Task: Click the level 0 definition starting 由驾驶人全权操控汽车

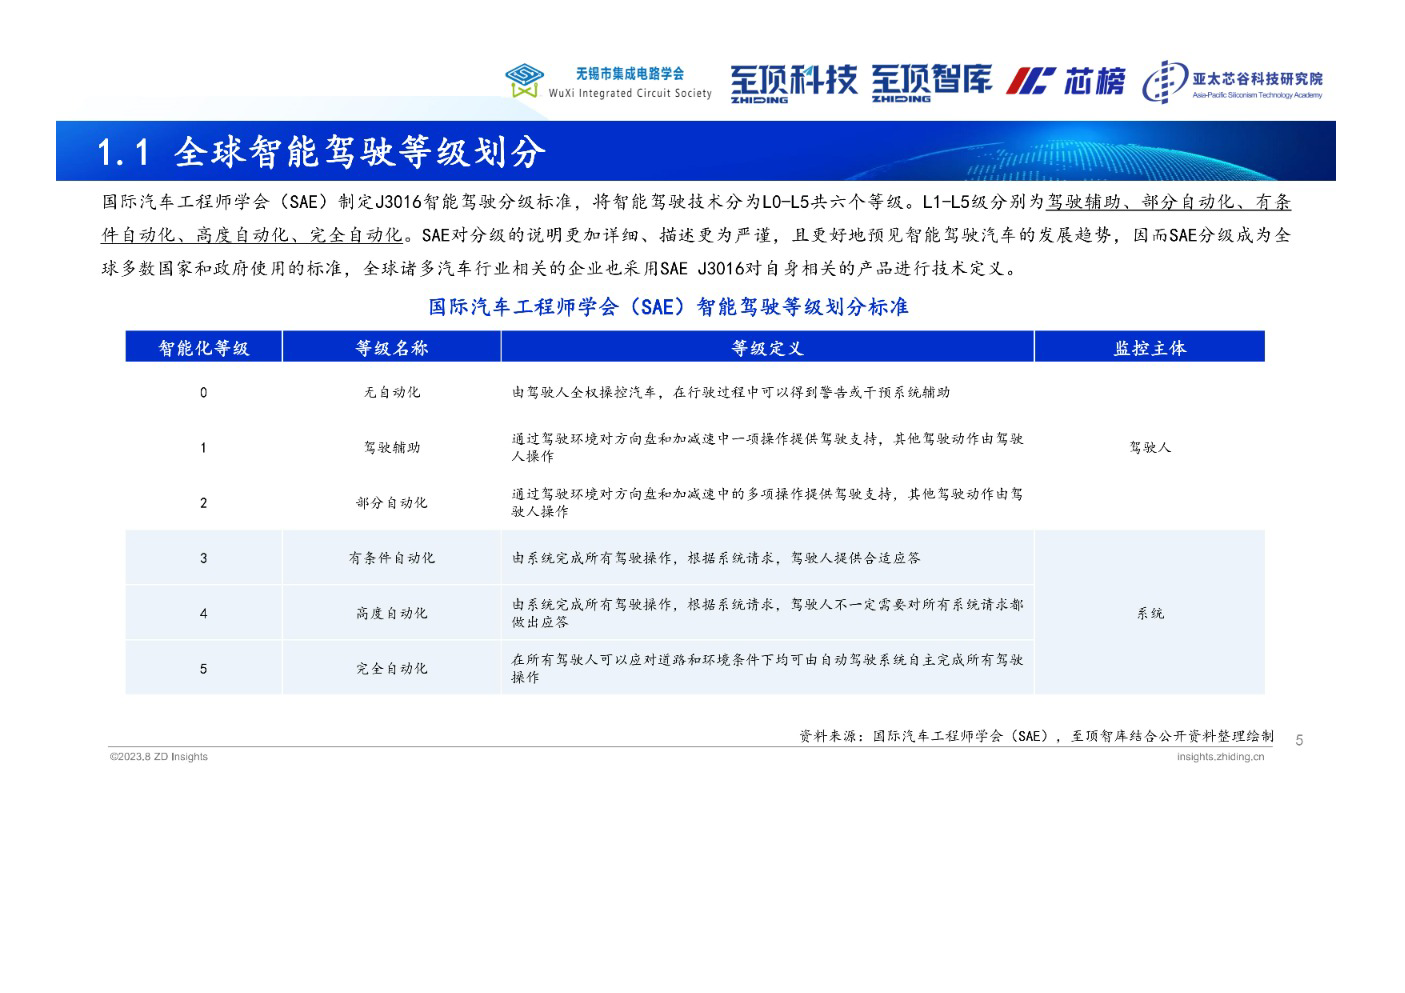Action: (x=731, y=393)
